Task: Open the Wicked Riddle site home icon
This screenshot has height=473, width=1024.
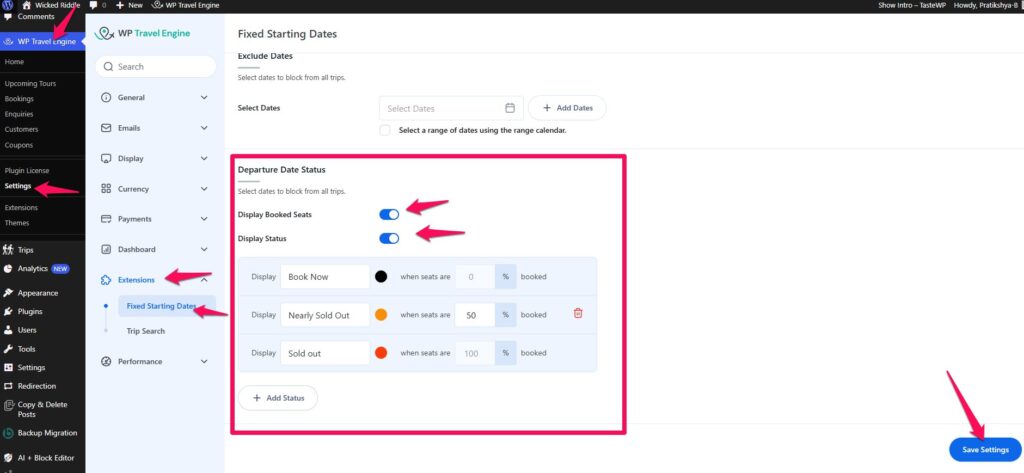Action: 27,5
